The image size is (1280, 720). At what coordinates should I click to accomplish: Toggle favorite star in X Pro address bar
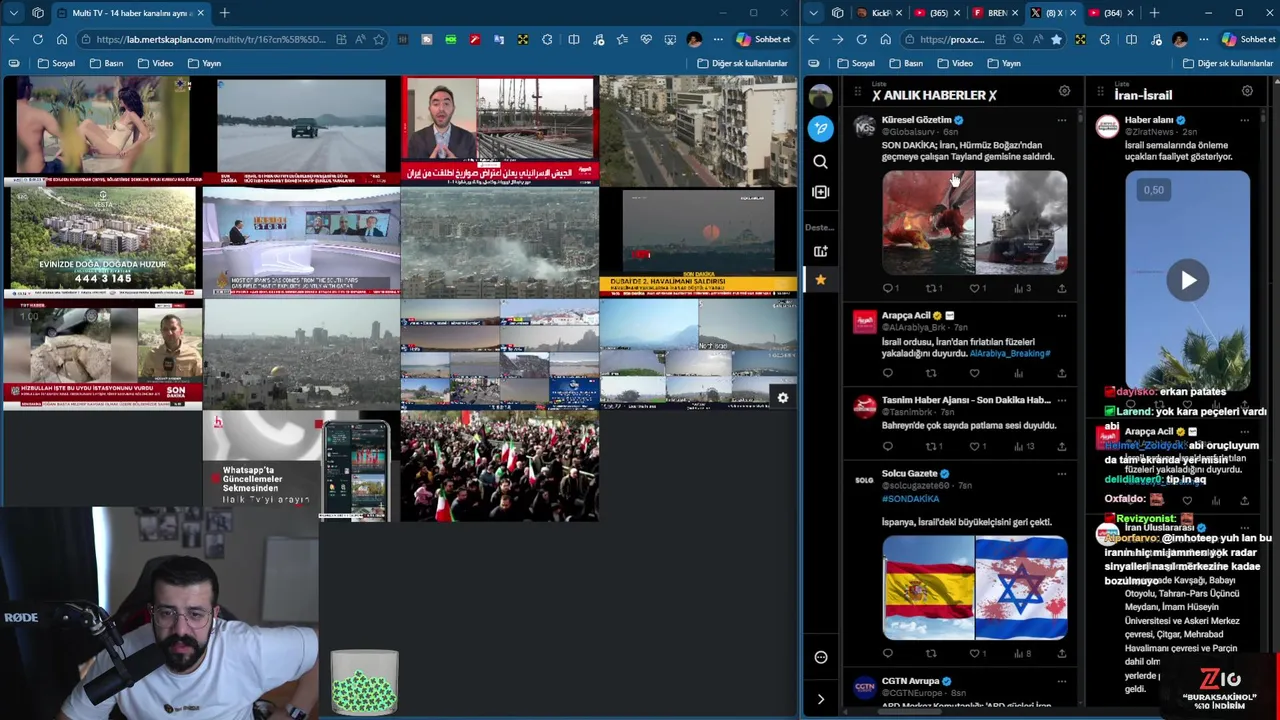pyautogui.click(x=1056, y=39)
